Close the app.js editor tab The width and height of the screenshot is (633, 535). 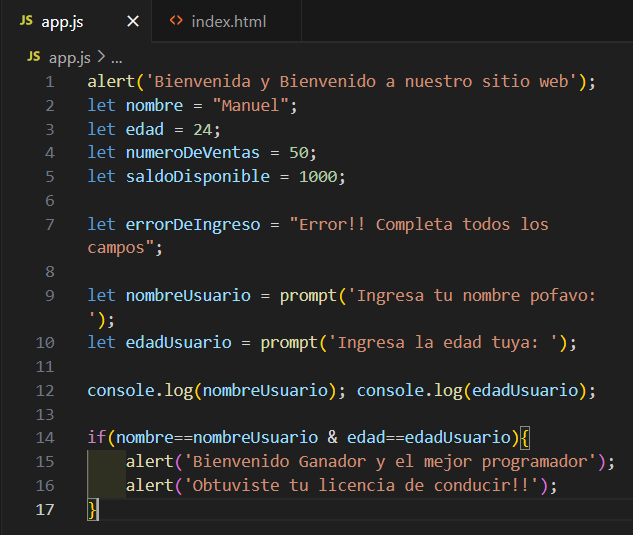(133, 21)
